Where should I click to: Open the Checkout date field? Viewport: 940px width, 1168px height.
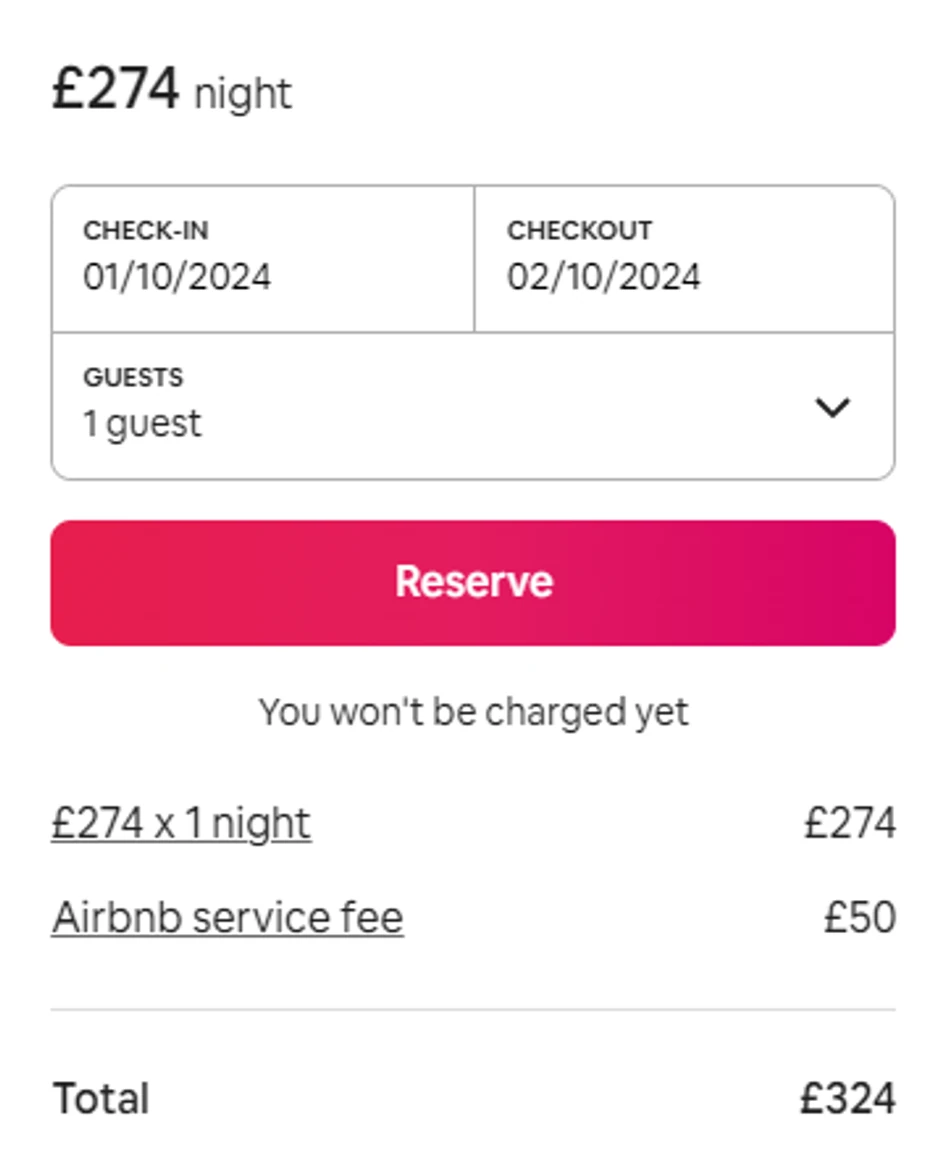pos(684,258)
